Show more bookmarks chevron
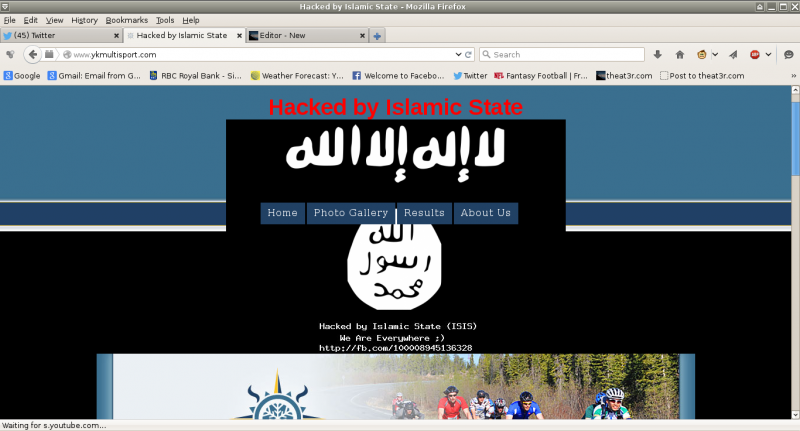Viewport: 800px width, 431px height. pyautogui.click(x=793, y=75)
